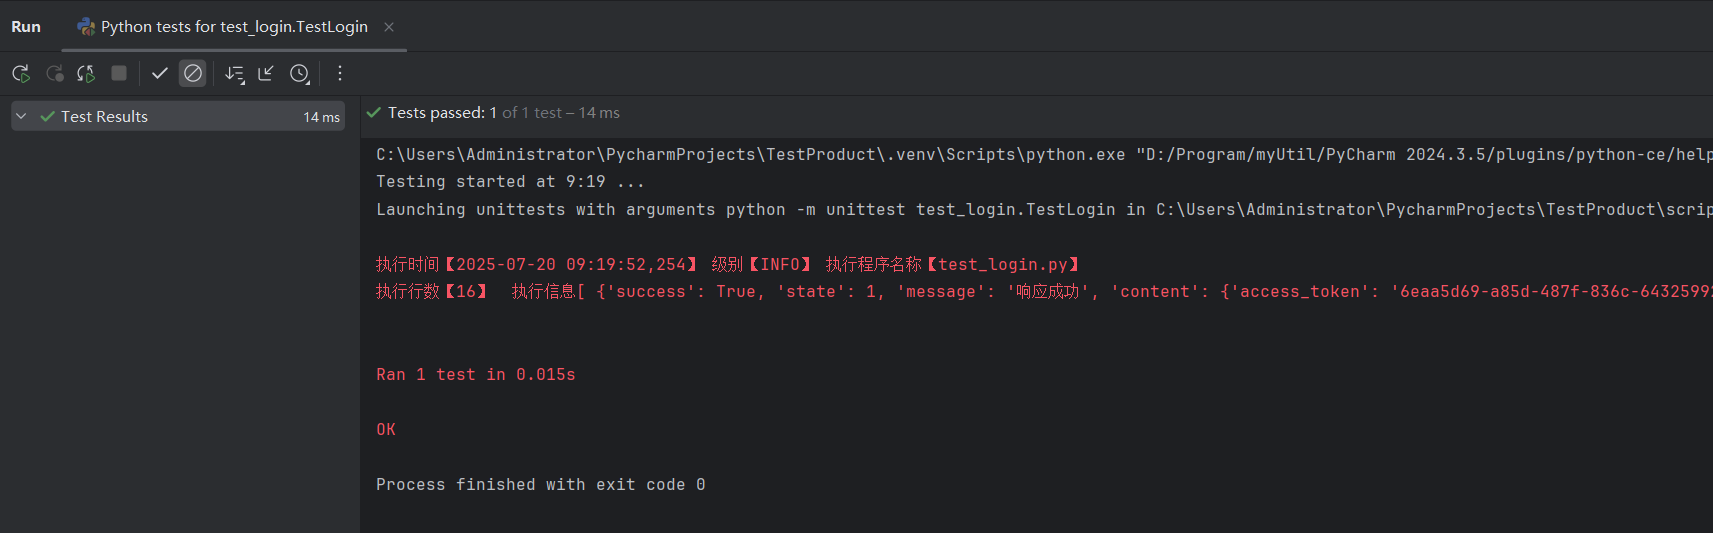Screen dimensions: 1713x533
Task: Click the '14 ms' duration in tree
Action: tap(322, 117)
